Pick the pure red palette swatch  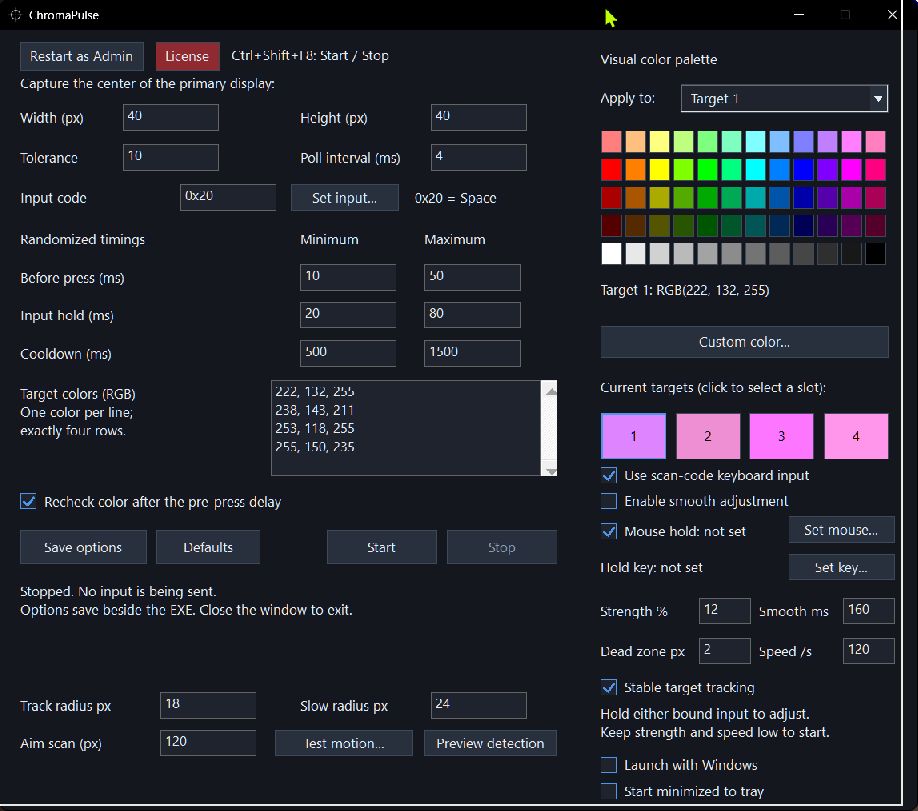coord(611,170)
